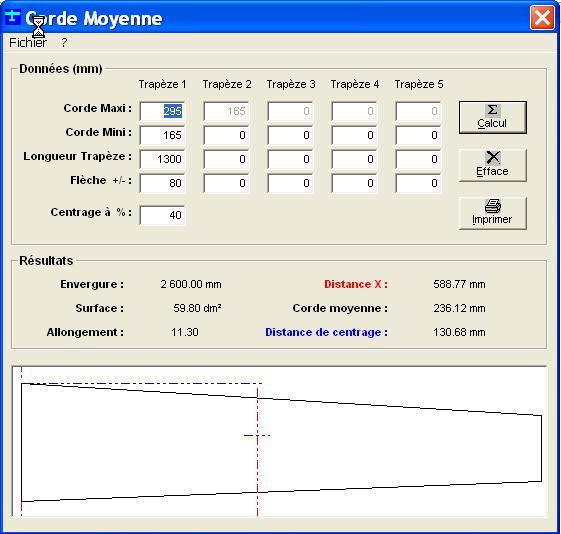Viewport: 561px width, 534px height.
Task: Close the Corde Moyenne window
Action: [542, 17]
